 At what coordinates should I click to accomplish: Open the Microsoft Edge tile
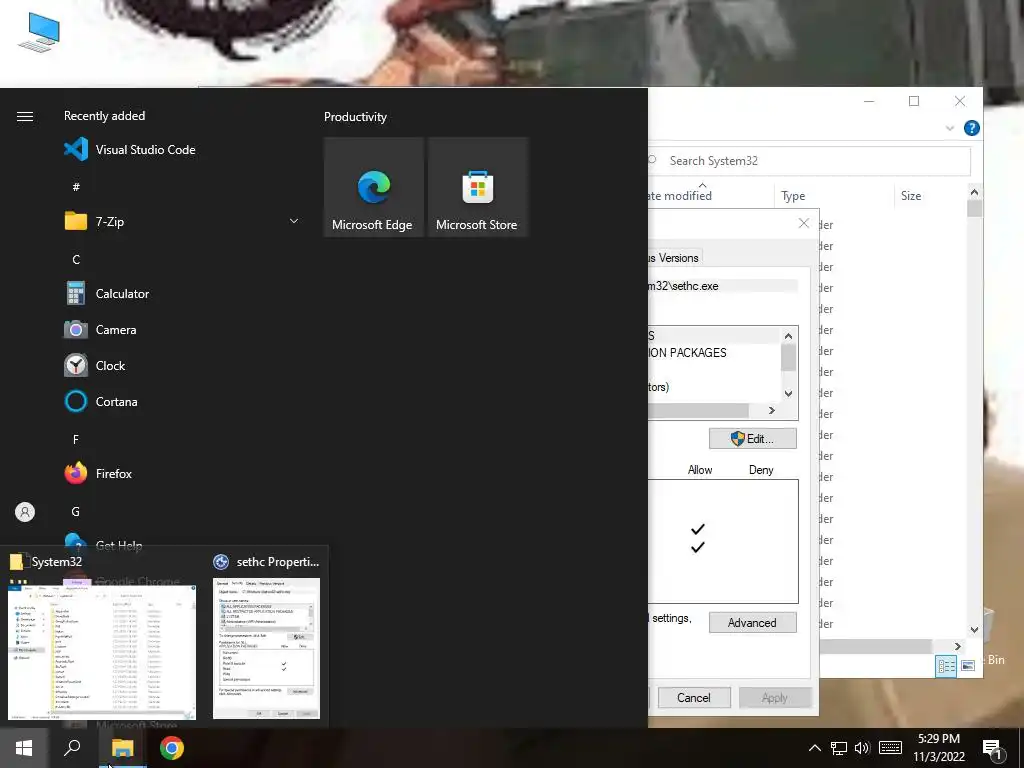tap(374, 187)
